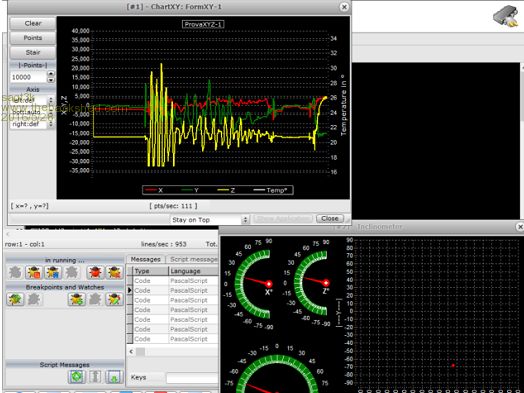Clear the ChartXY plot
This screenshot has width=524, height=393.
point(32,23)
